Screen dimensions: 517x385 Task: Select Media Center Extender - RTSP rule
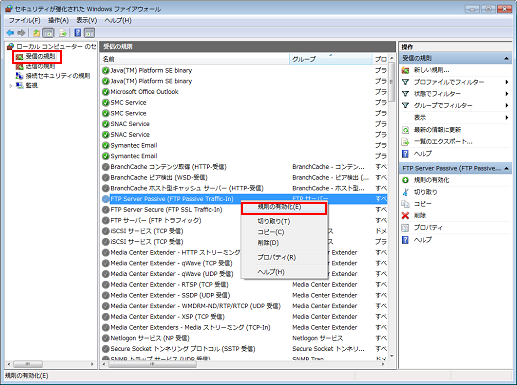tap(244, 285)
